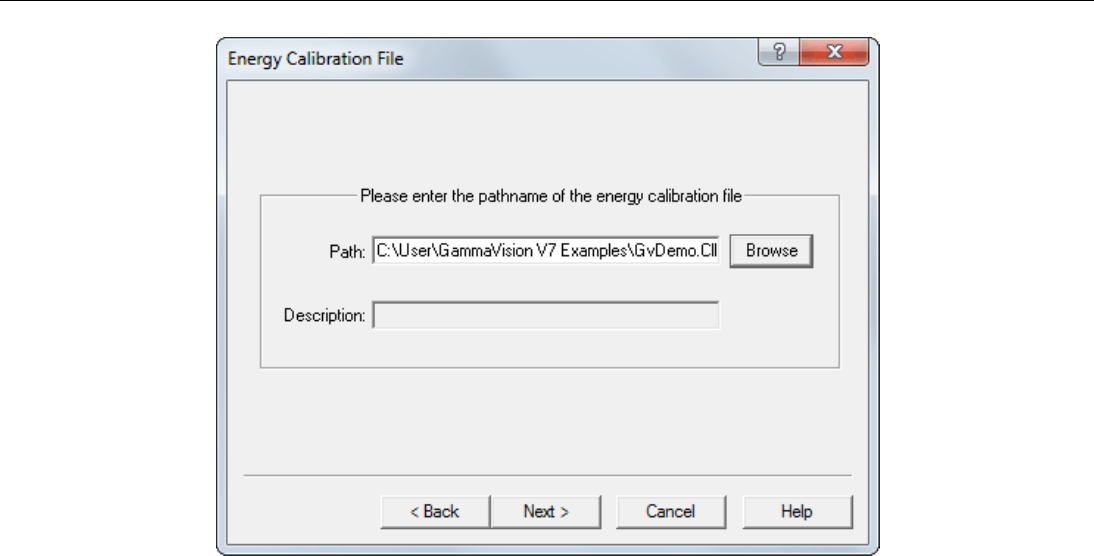The image size is (1094, 556).
Task: Click the 'Path:' label
Action: click(347, 252)
